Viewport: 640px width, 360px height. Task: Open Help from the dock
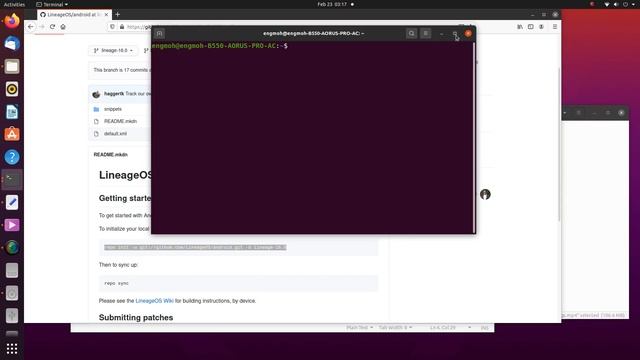pos(12,157)
